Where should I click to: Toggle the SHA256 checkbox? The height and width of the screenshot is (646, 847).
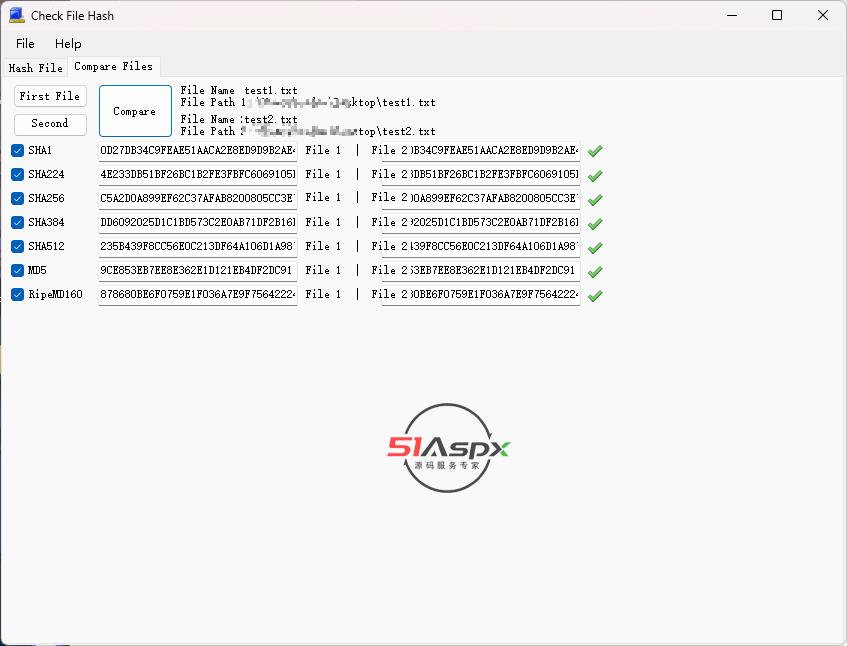click(x=17, y=198)
